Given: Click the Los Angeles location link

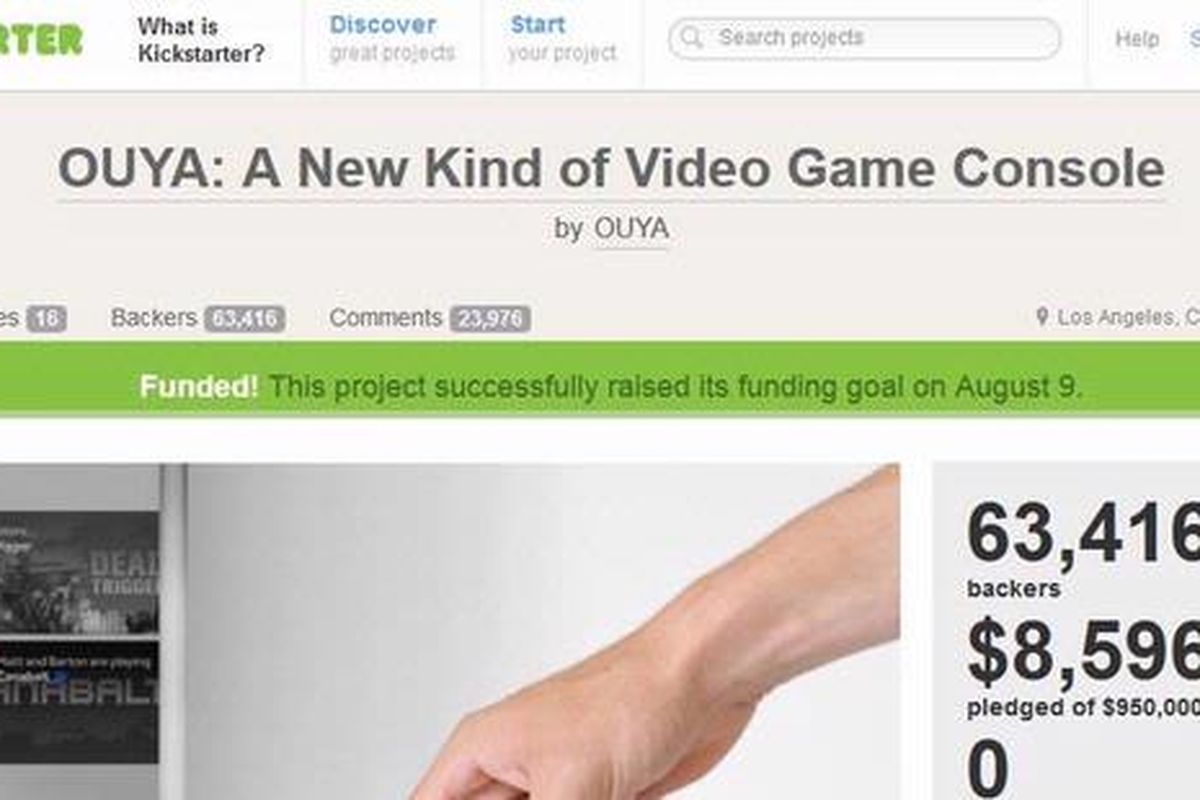Looking at the screenshot, I should click(x=1129, y=318).
